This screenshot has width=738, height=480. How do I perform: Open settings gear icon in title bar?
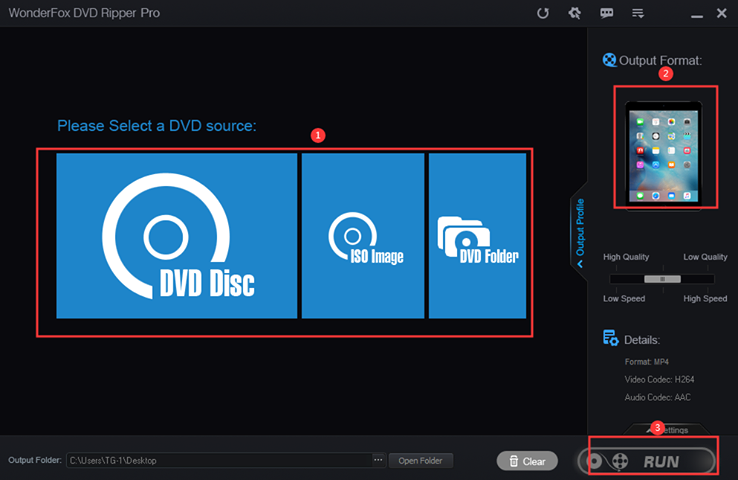click(574, 13)
